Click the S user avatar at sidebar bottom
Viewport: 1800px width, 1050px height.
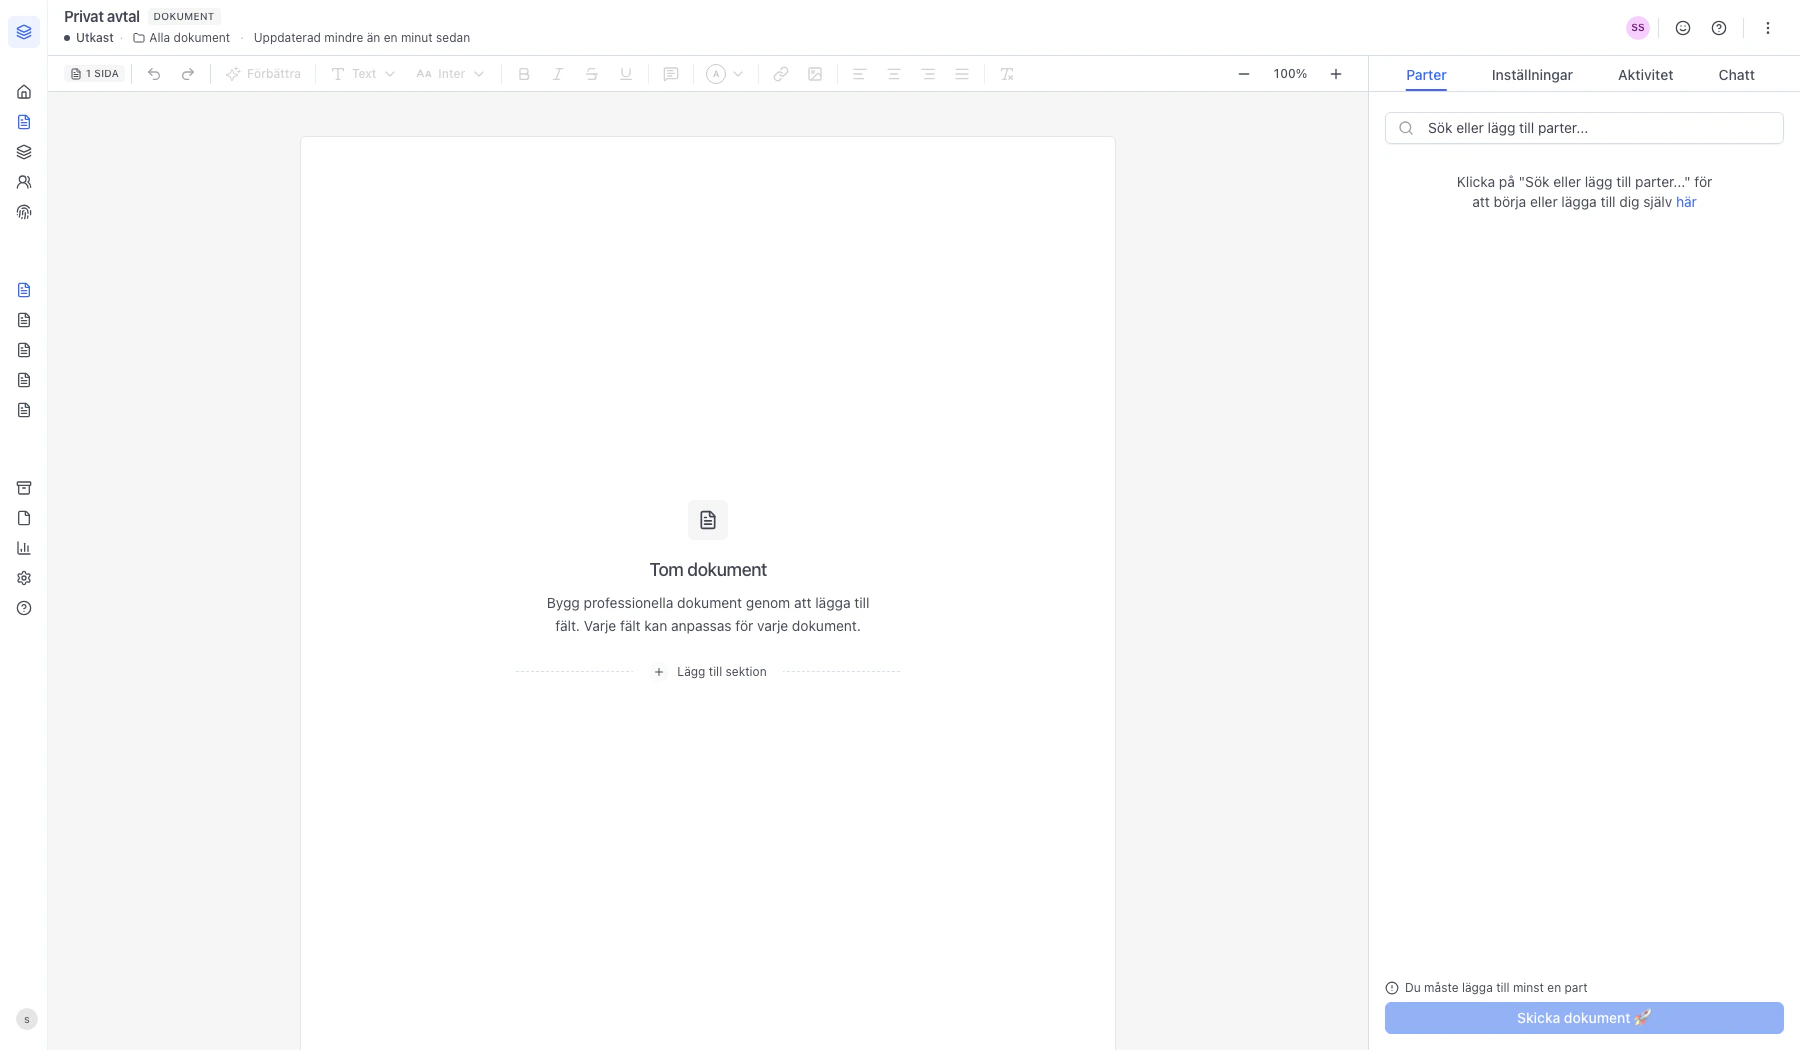pos(27,1020)
